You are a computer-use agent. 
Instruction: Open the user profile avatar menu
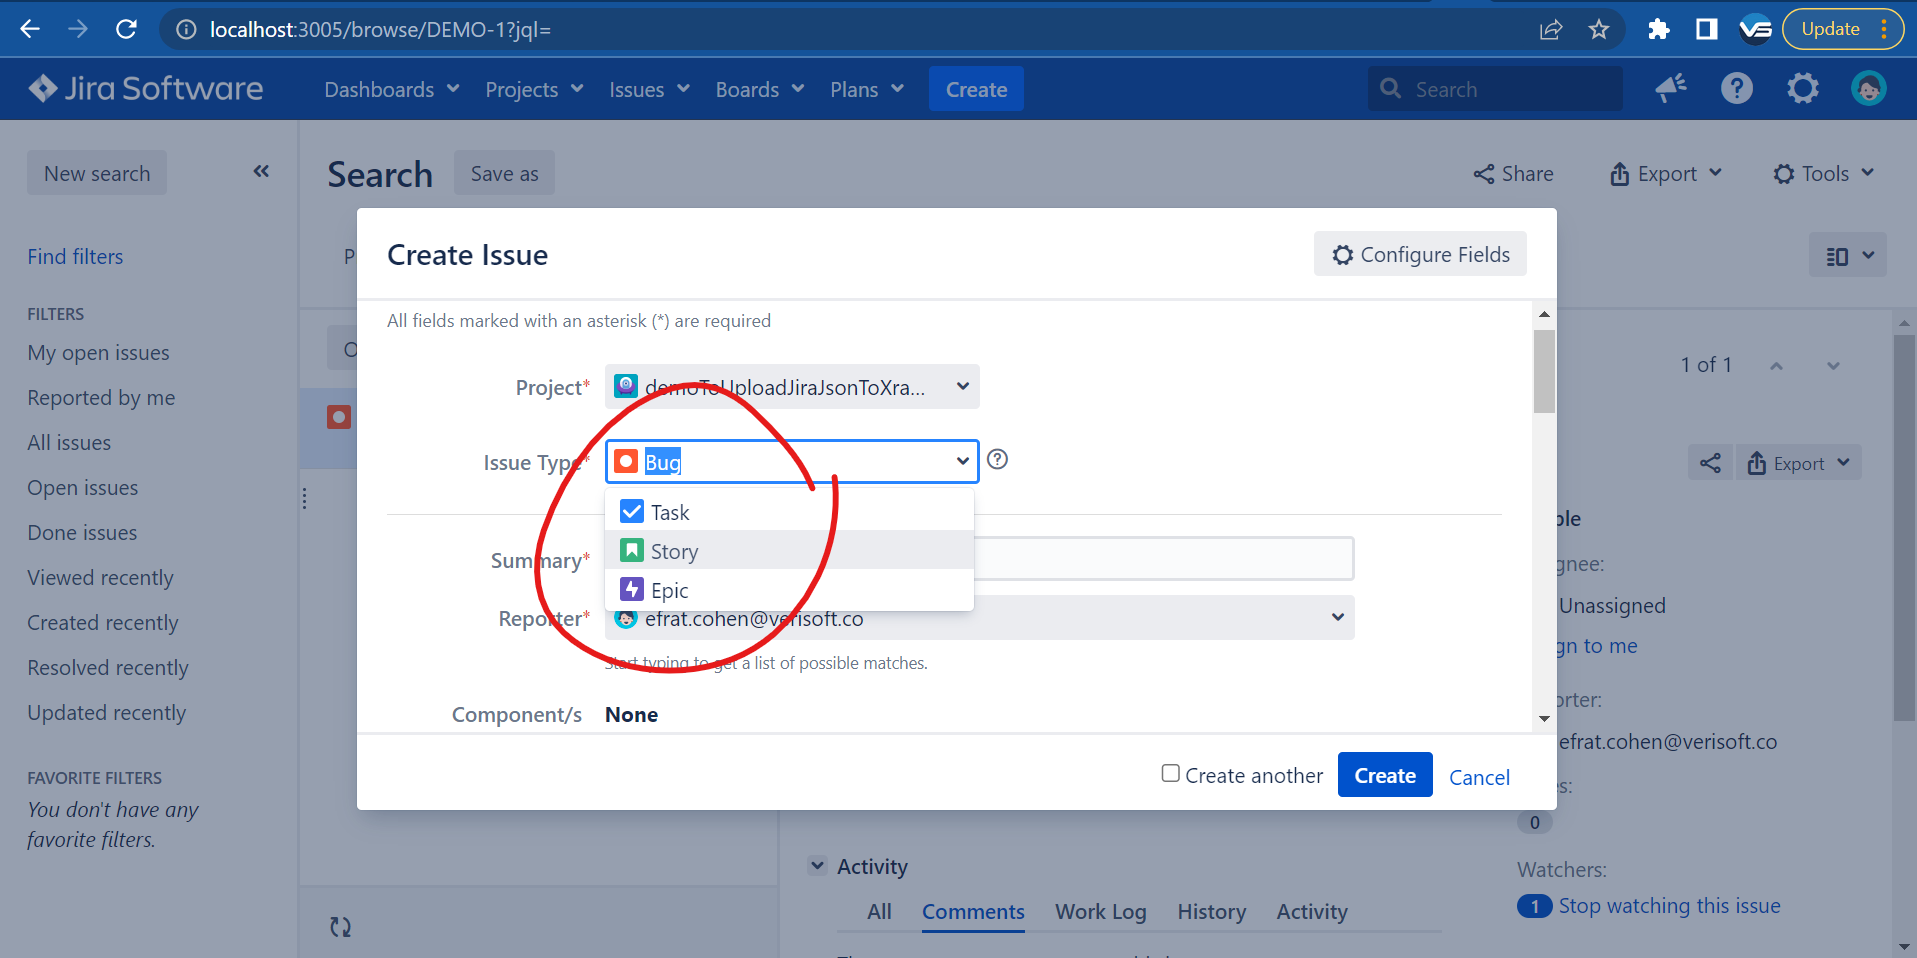point(1868,89)
